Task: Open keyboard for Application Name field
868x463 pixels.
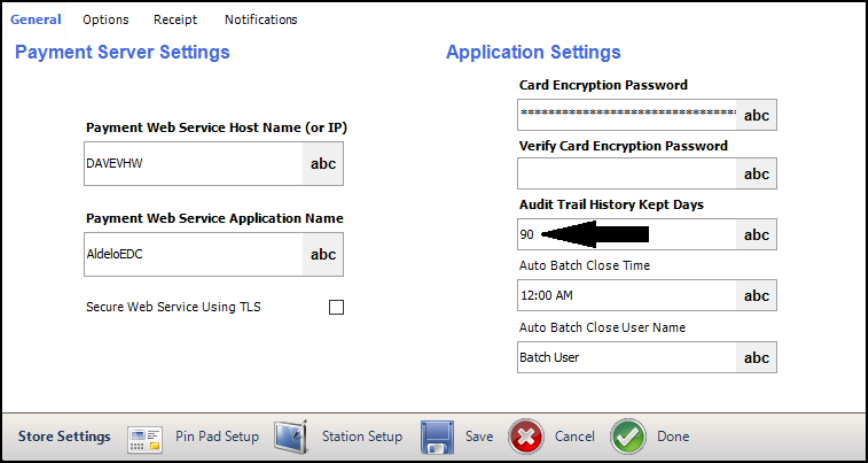Action: click(x=323, y=255)
